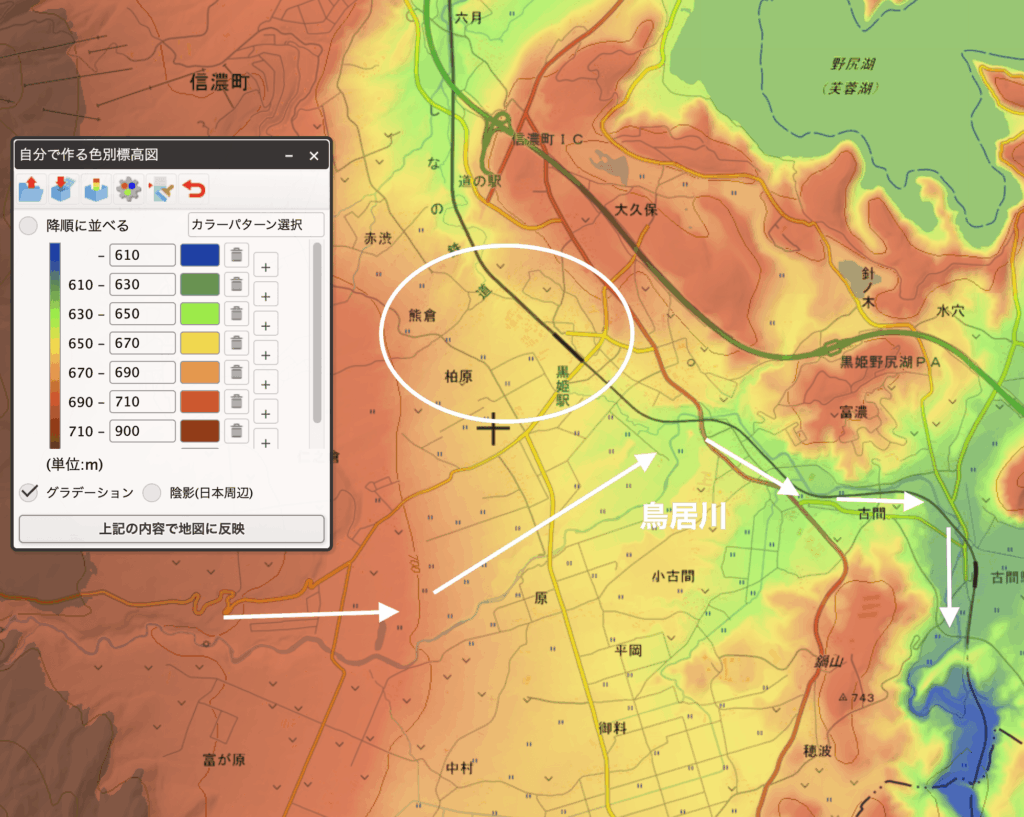
Task: Open the color settings gear icon
Action: click(128, 188)
